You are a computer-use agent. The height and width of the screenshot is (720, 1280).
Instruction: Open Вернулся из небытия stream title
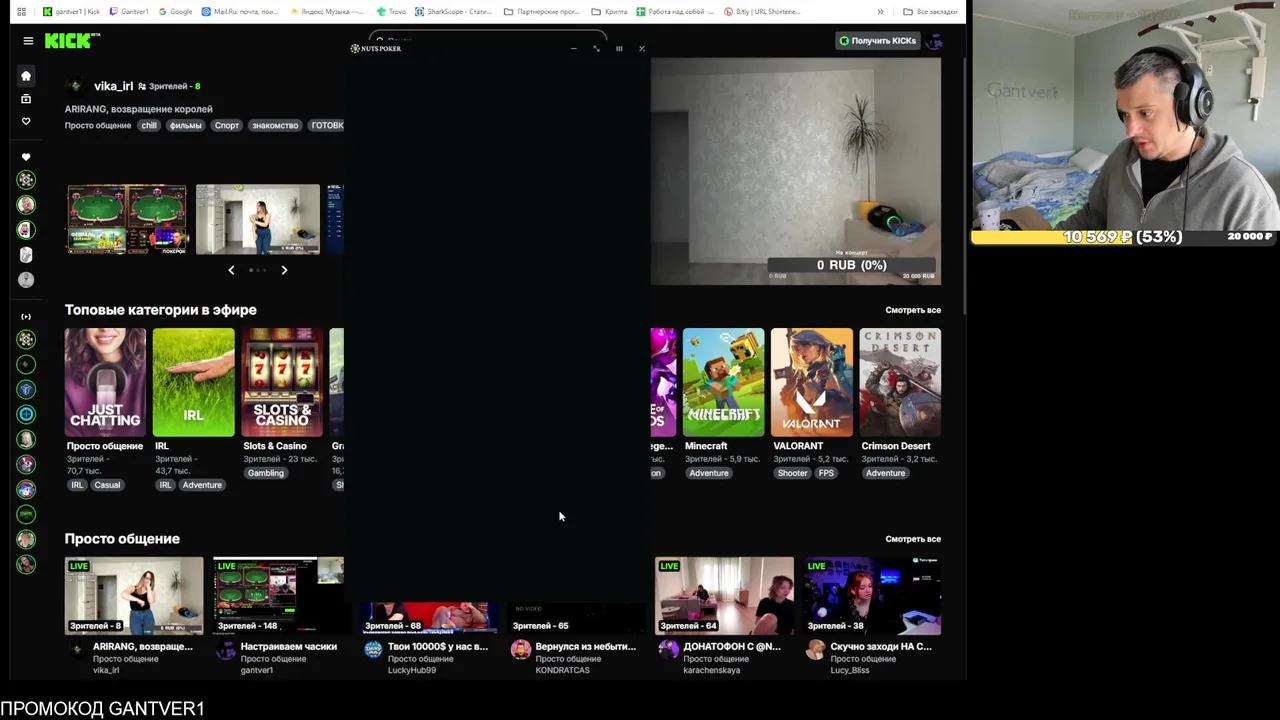[x=586, y=647]
